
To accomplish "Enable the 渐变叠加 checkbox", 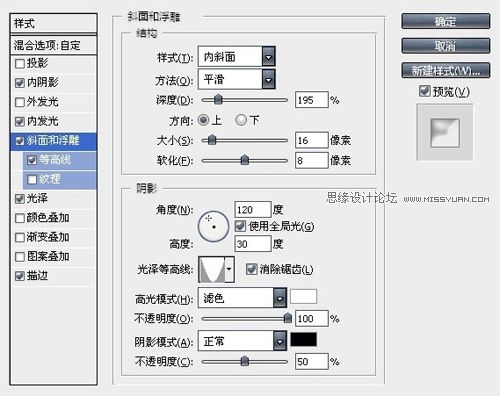I will pyautogui.click(x=20, y=237).
